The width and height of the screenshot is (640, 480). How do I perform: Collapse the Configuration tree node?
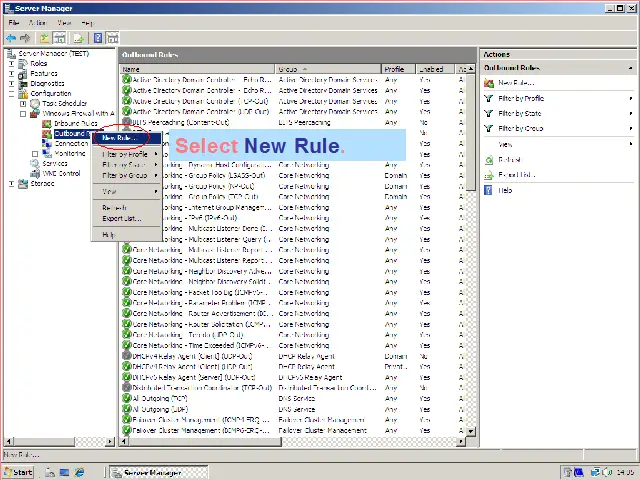(11, 94)
